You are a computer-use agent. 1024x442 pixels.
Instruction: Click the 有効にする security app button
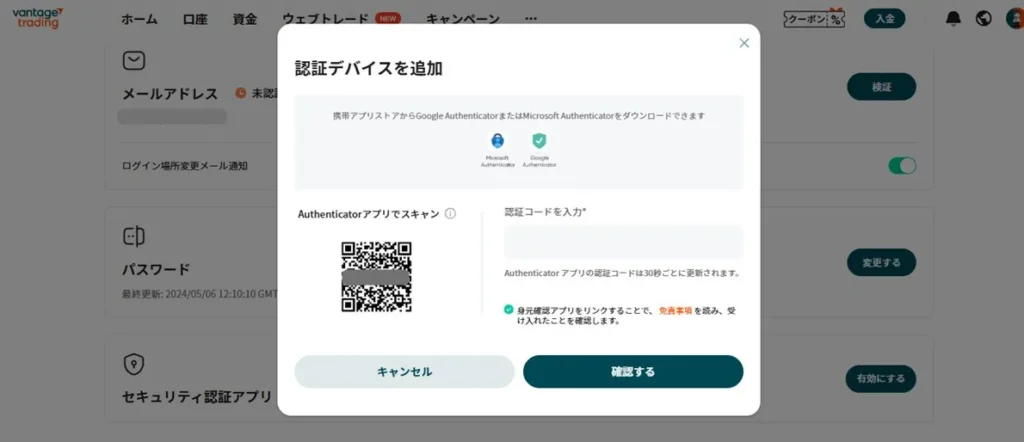click(x=881, y=379)
